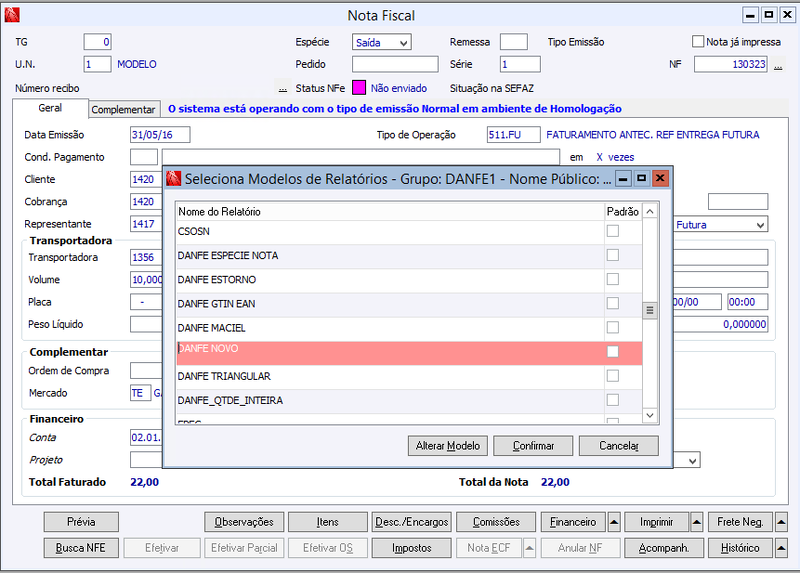Image resolution: width=800 pixels, height=573 pixels.
Task: Click the Acompanh. button
Action: [x=664, y=548]
